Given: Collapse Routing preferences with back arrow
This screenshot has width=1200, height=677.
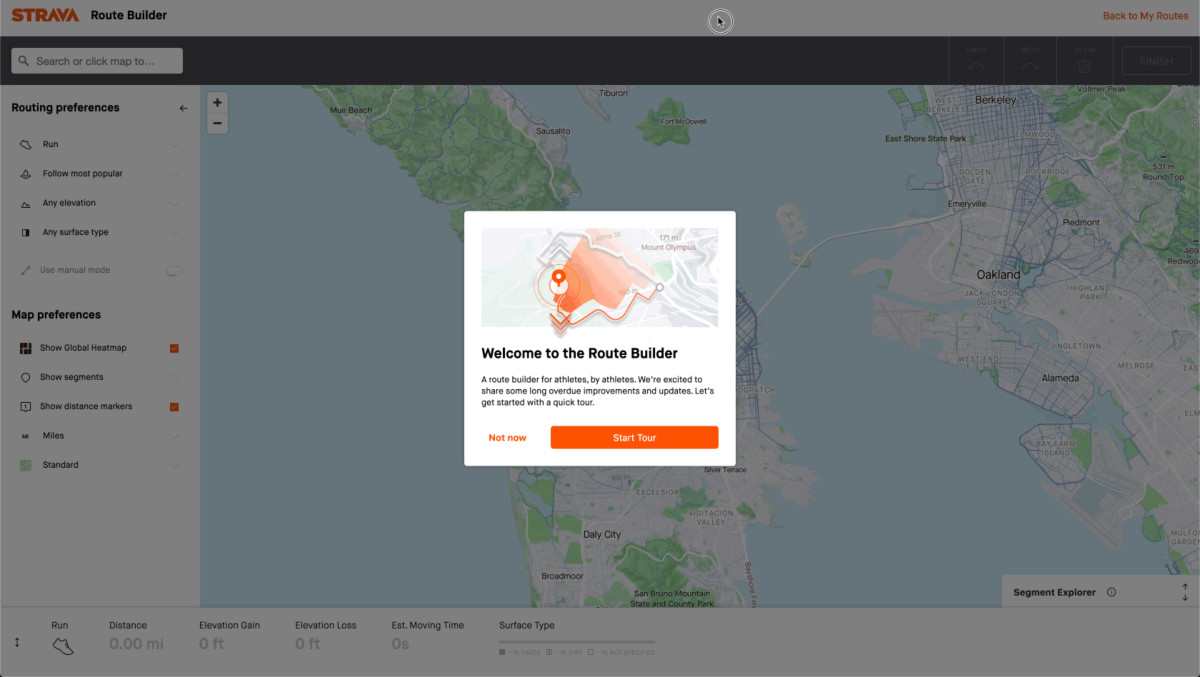Looking at the screenshot, I should [x=183, y=108].
